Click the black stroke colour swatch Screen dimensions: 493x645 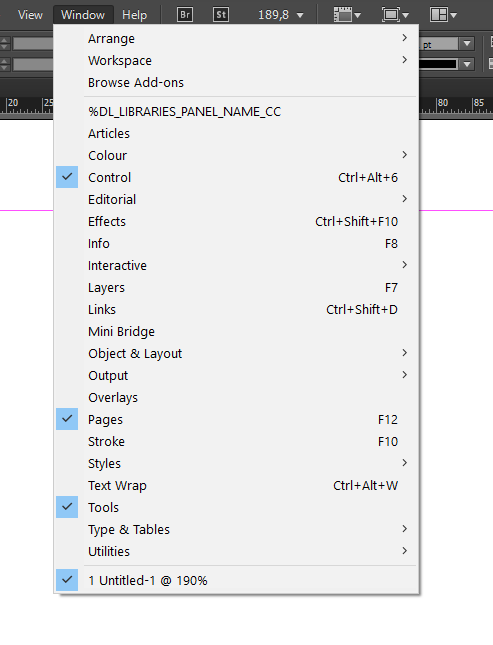tap(438, 64)
